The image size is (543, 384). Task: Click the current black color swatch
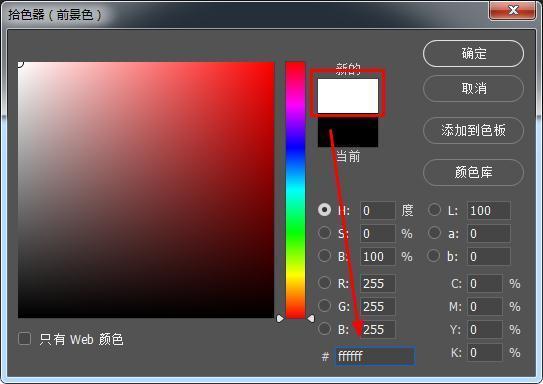click(x=348, y=132)
